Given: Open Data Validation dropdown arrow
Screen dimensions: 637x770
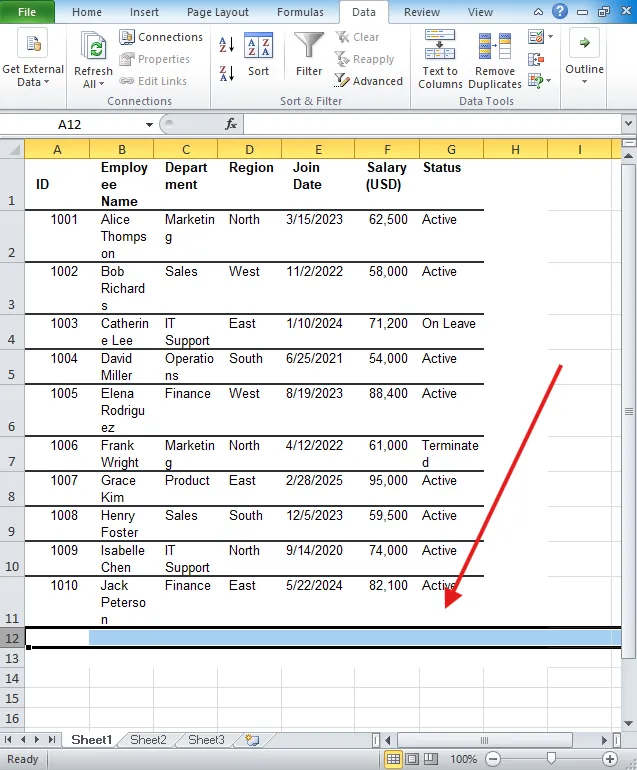Looking at the screenshot, I should [x=551, y=37].
